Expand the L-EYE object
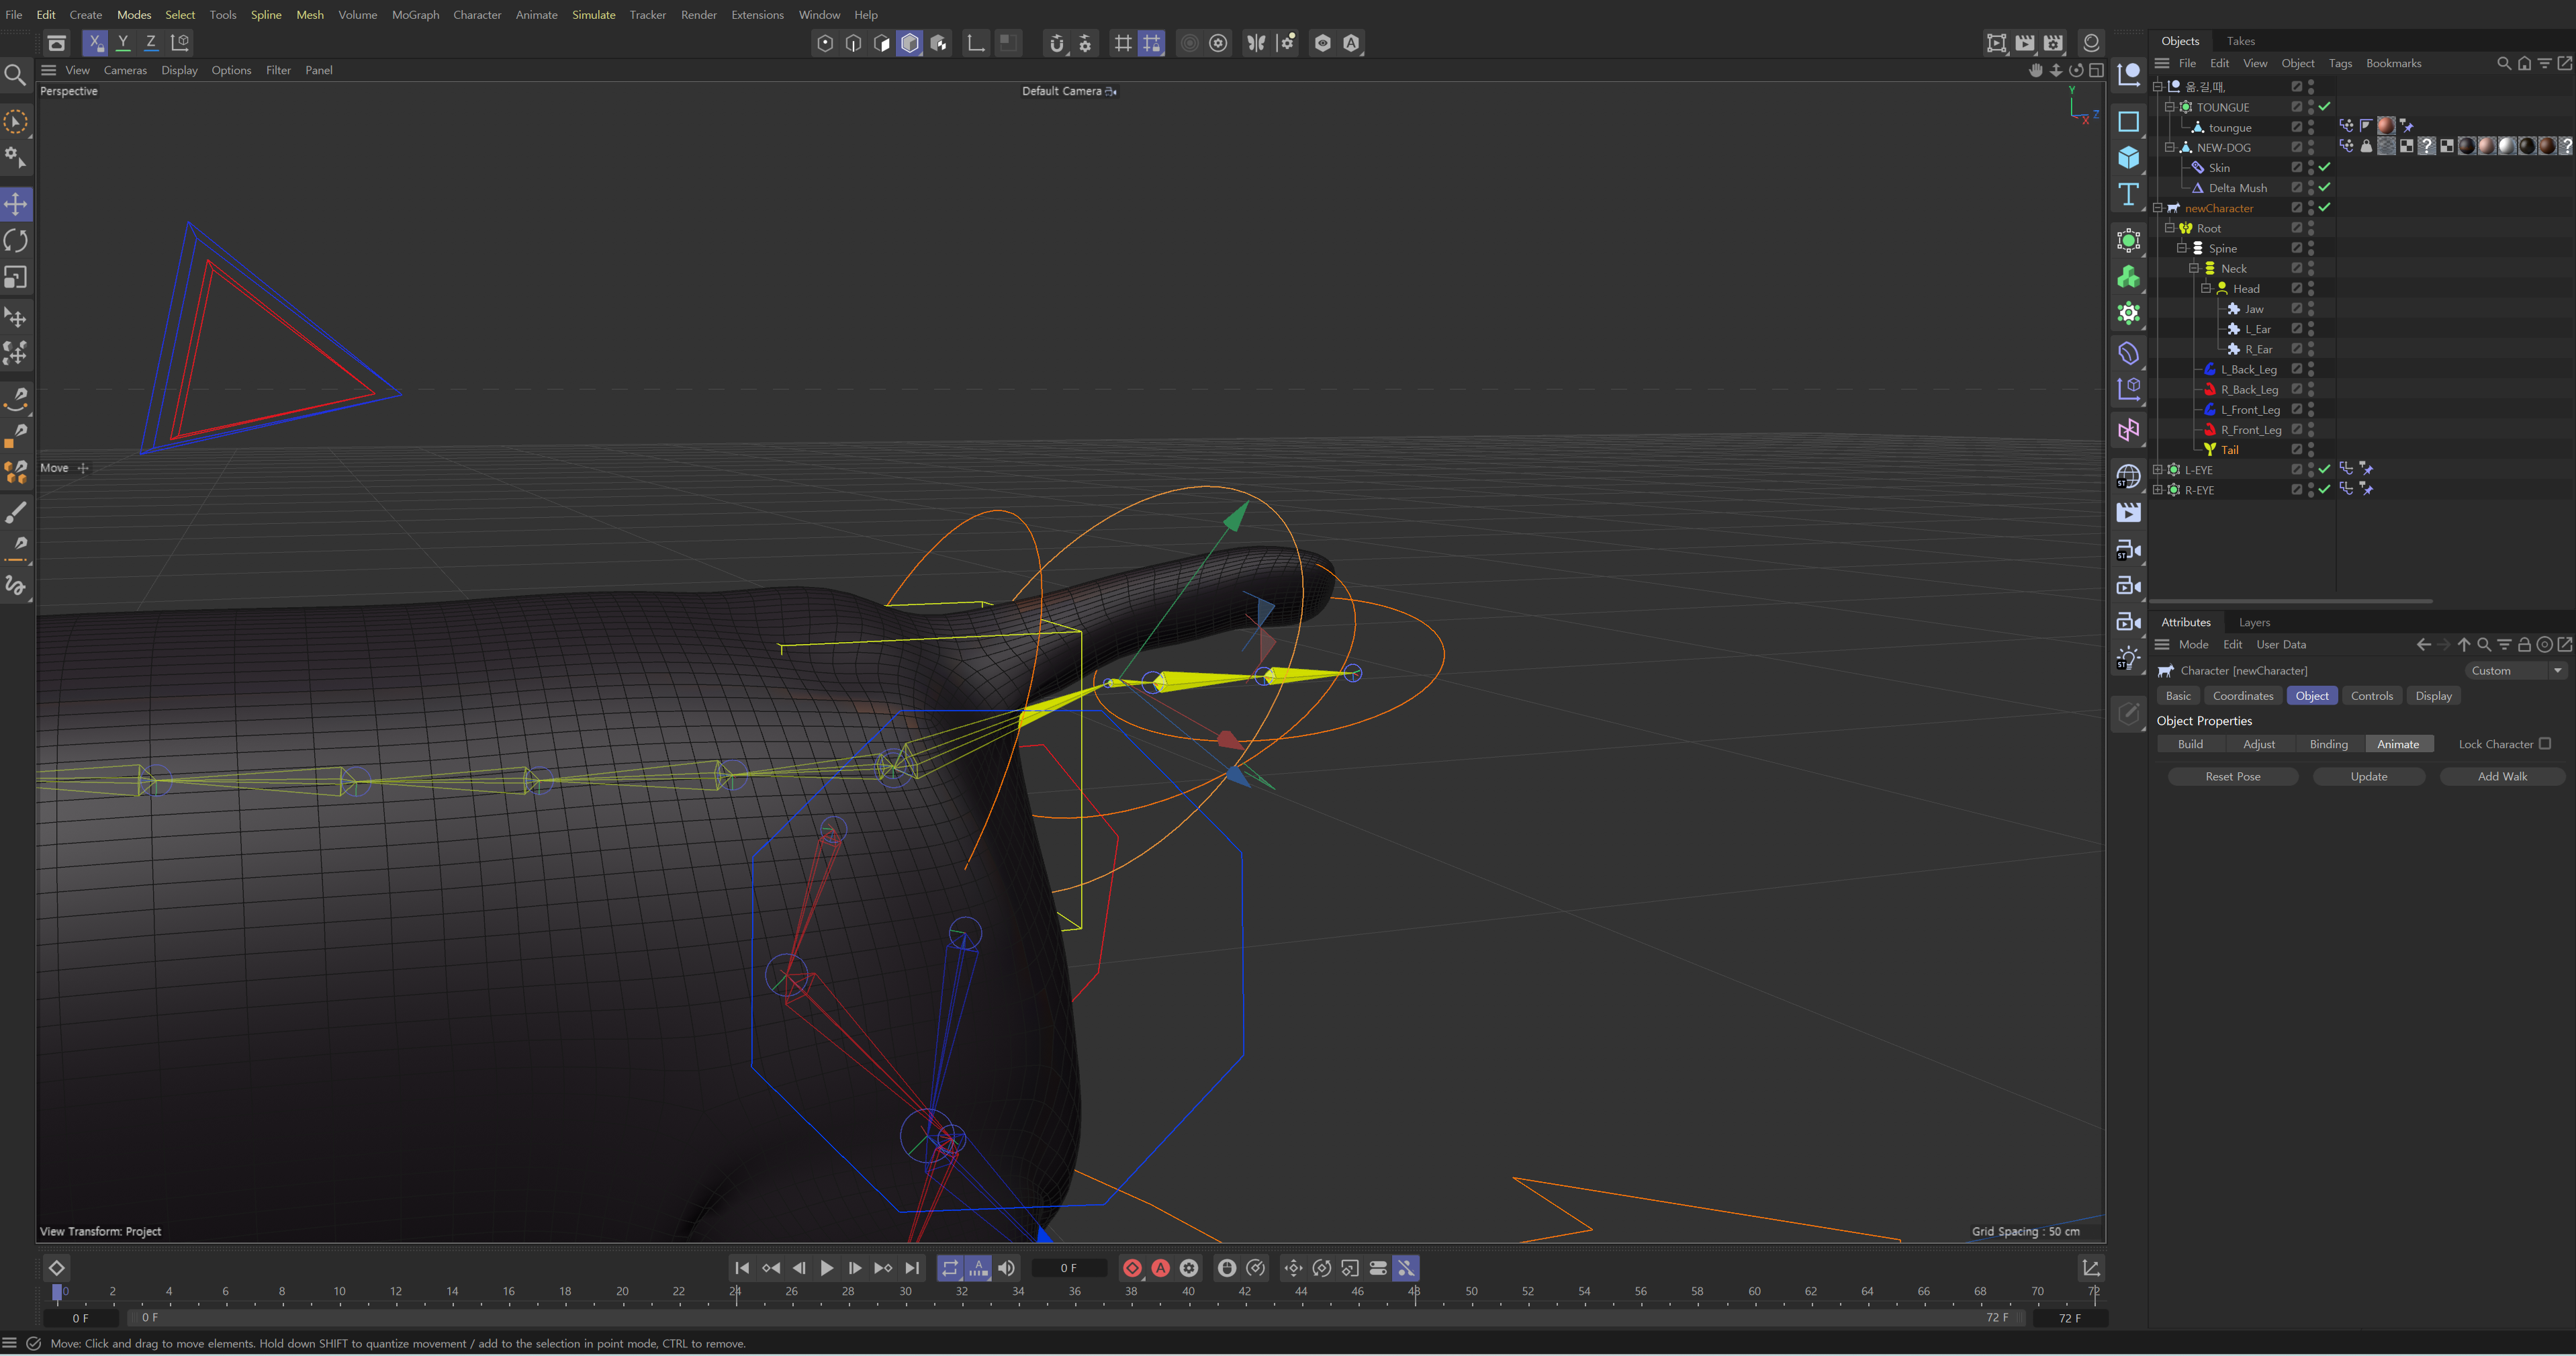Screen dimensions: 2576x1356 [x=2158, y=470]
